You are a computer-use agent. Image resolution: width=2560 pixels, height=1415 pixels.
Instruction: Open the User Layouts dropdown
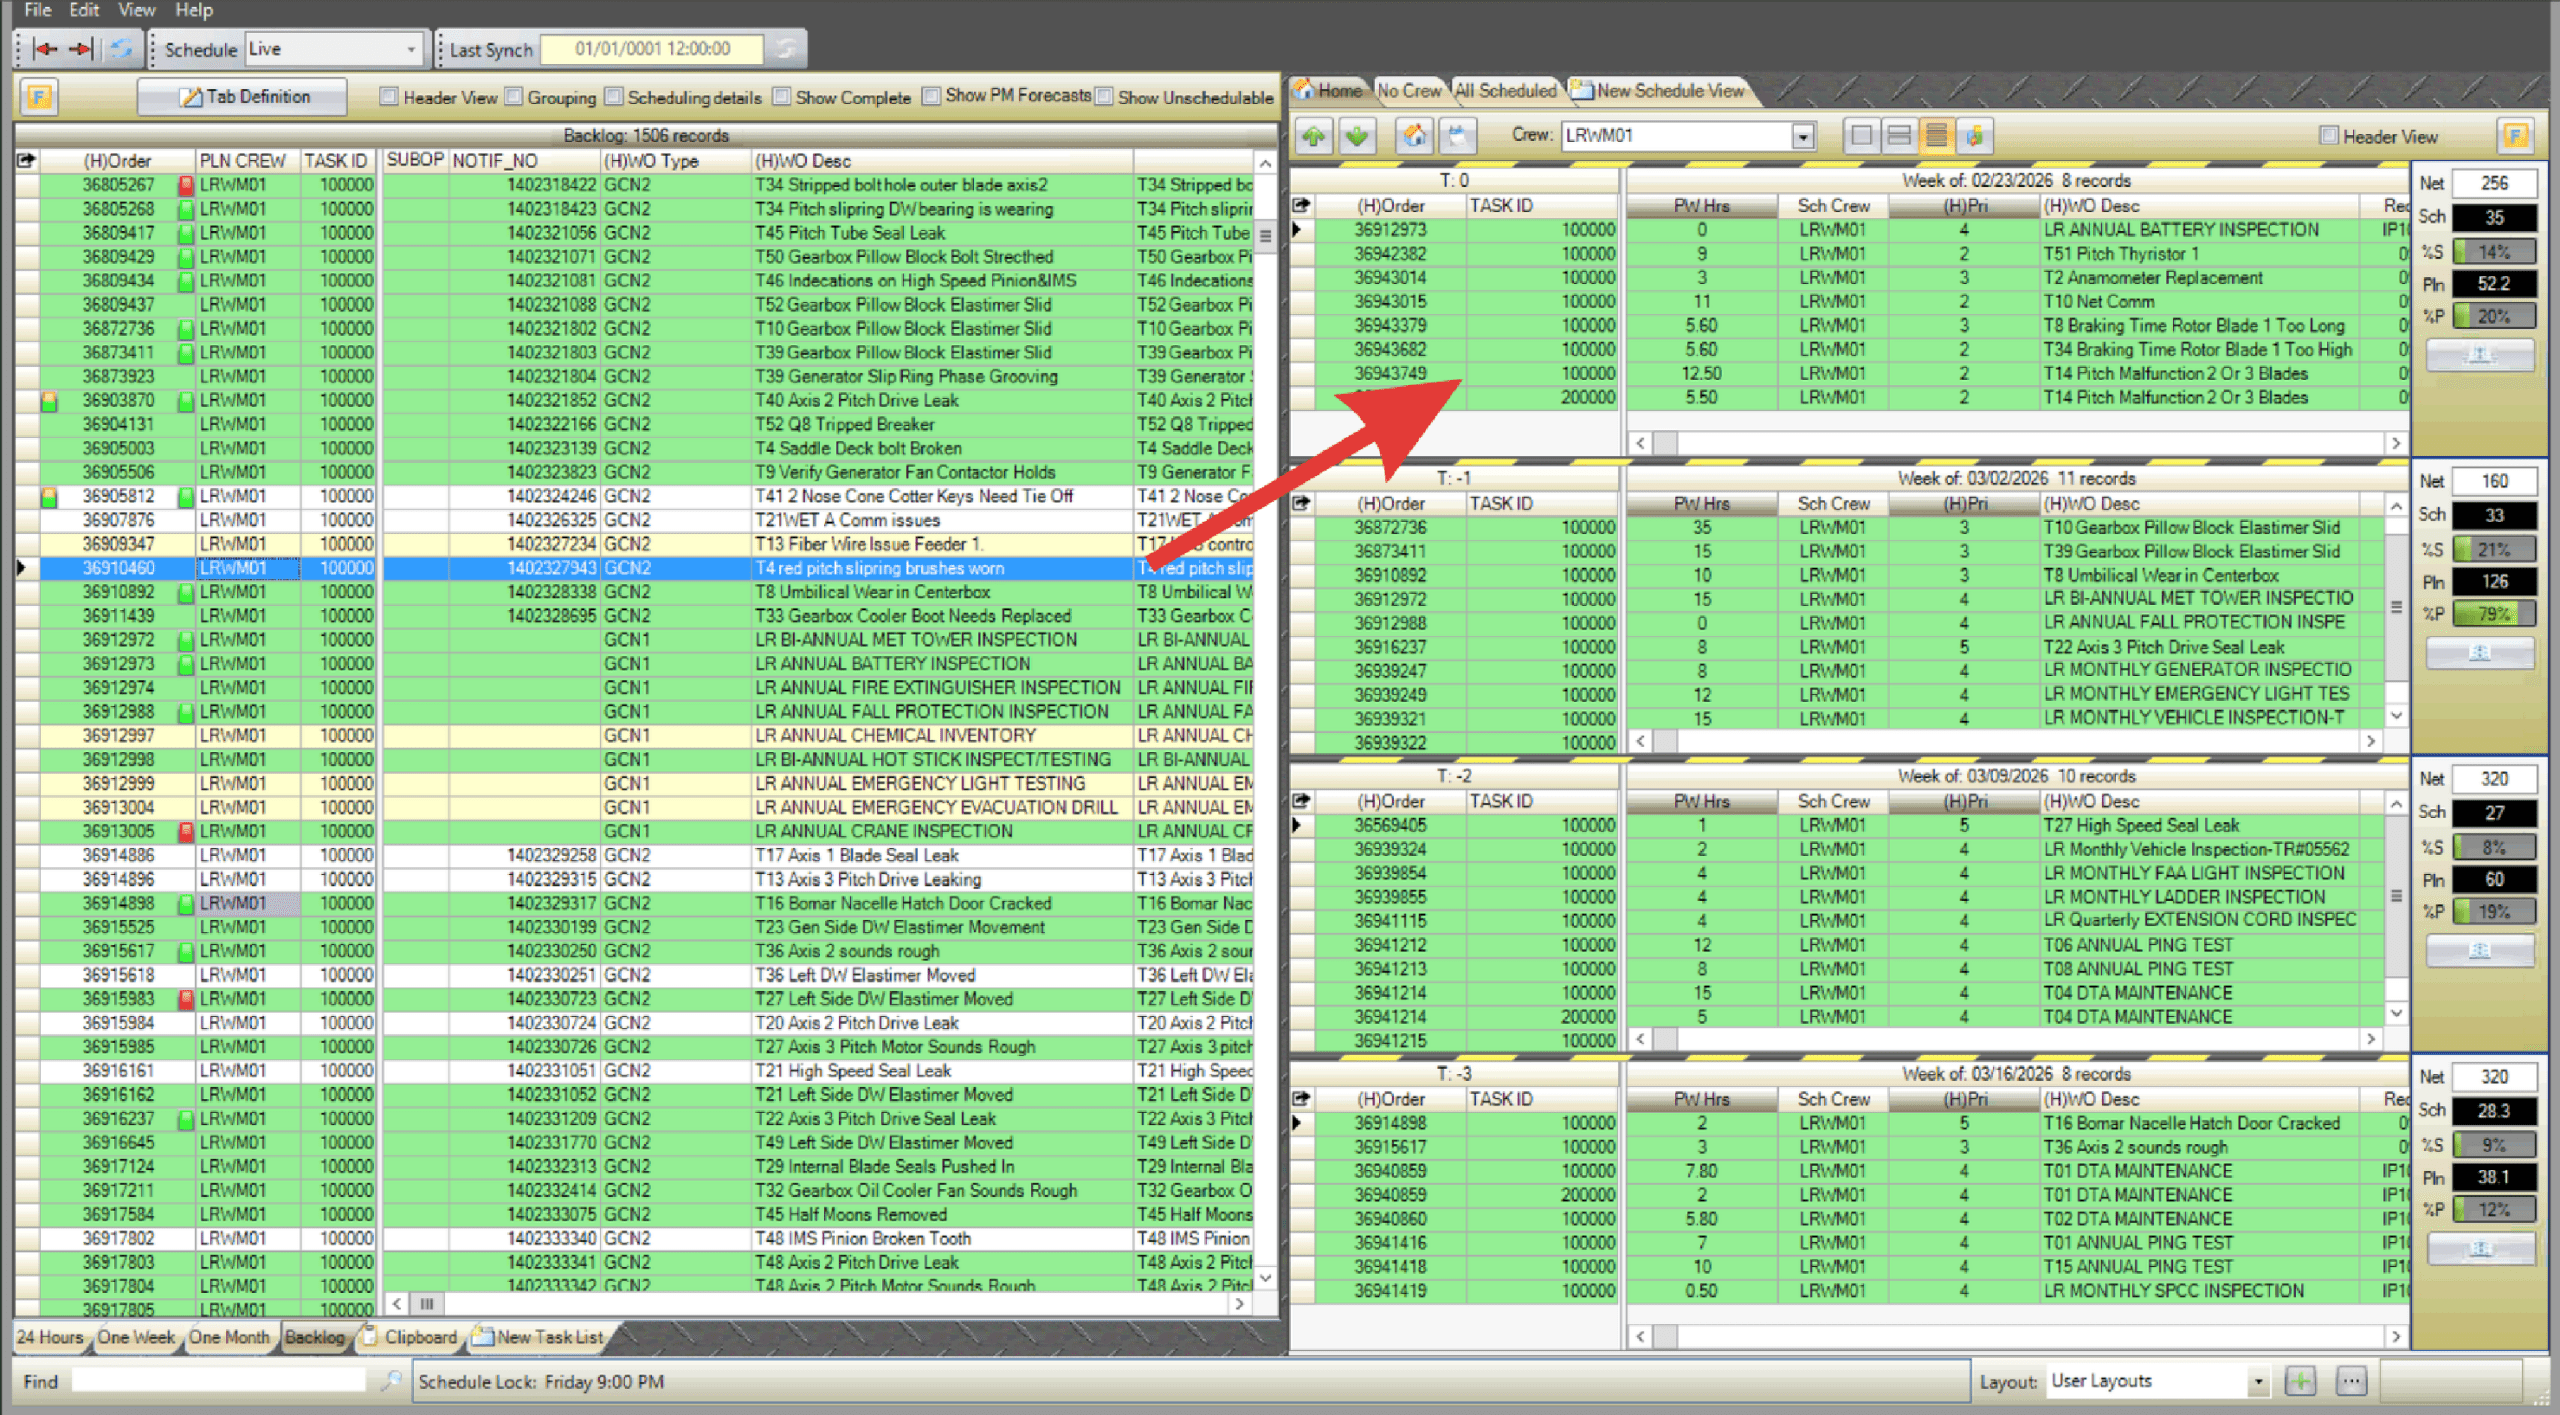point(2257,1381)
